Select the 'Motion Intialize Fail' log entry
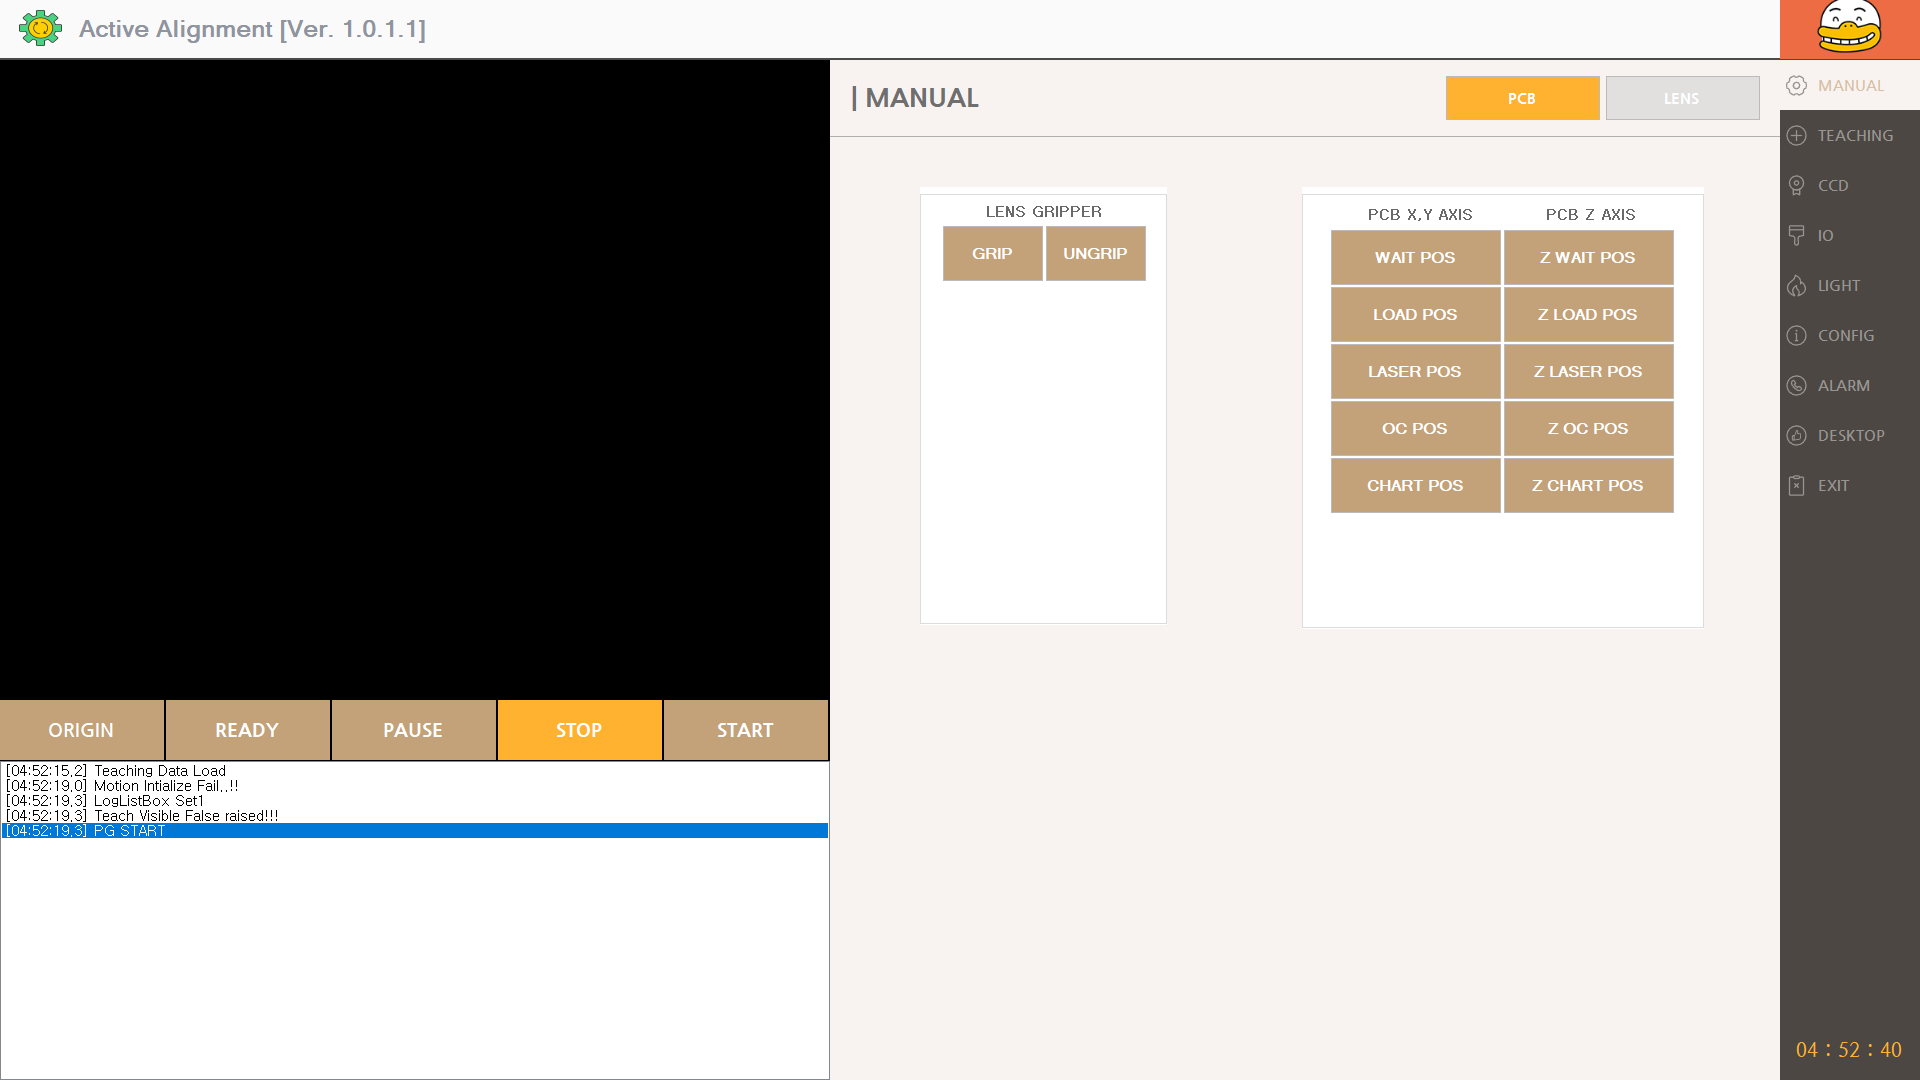The image size is (1920, 1080). pyautogui.click(x=414, y=786)
